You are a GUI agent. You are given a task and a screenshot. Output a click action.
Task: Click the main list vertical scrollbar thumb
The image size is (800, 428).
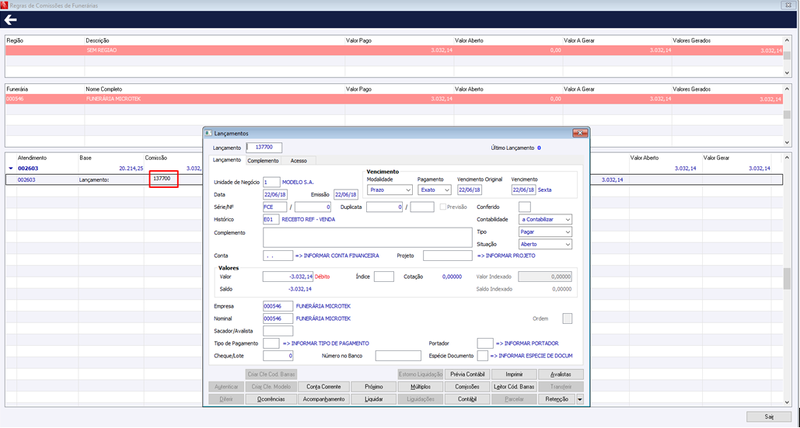tap(787, 278)
